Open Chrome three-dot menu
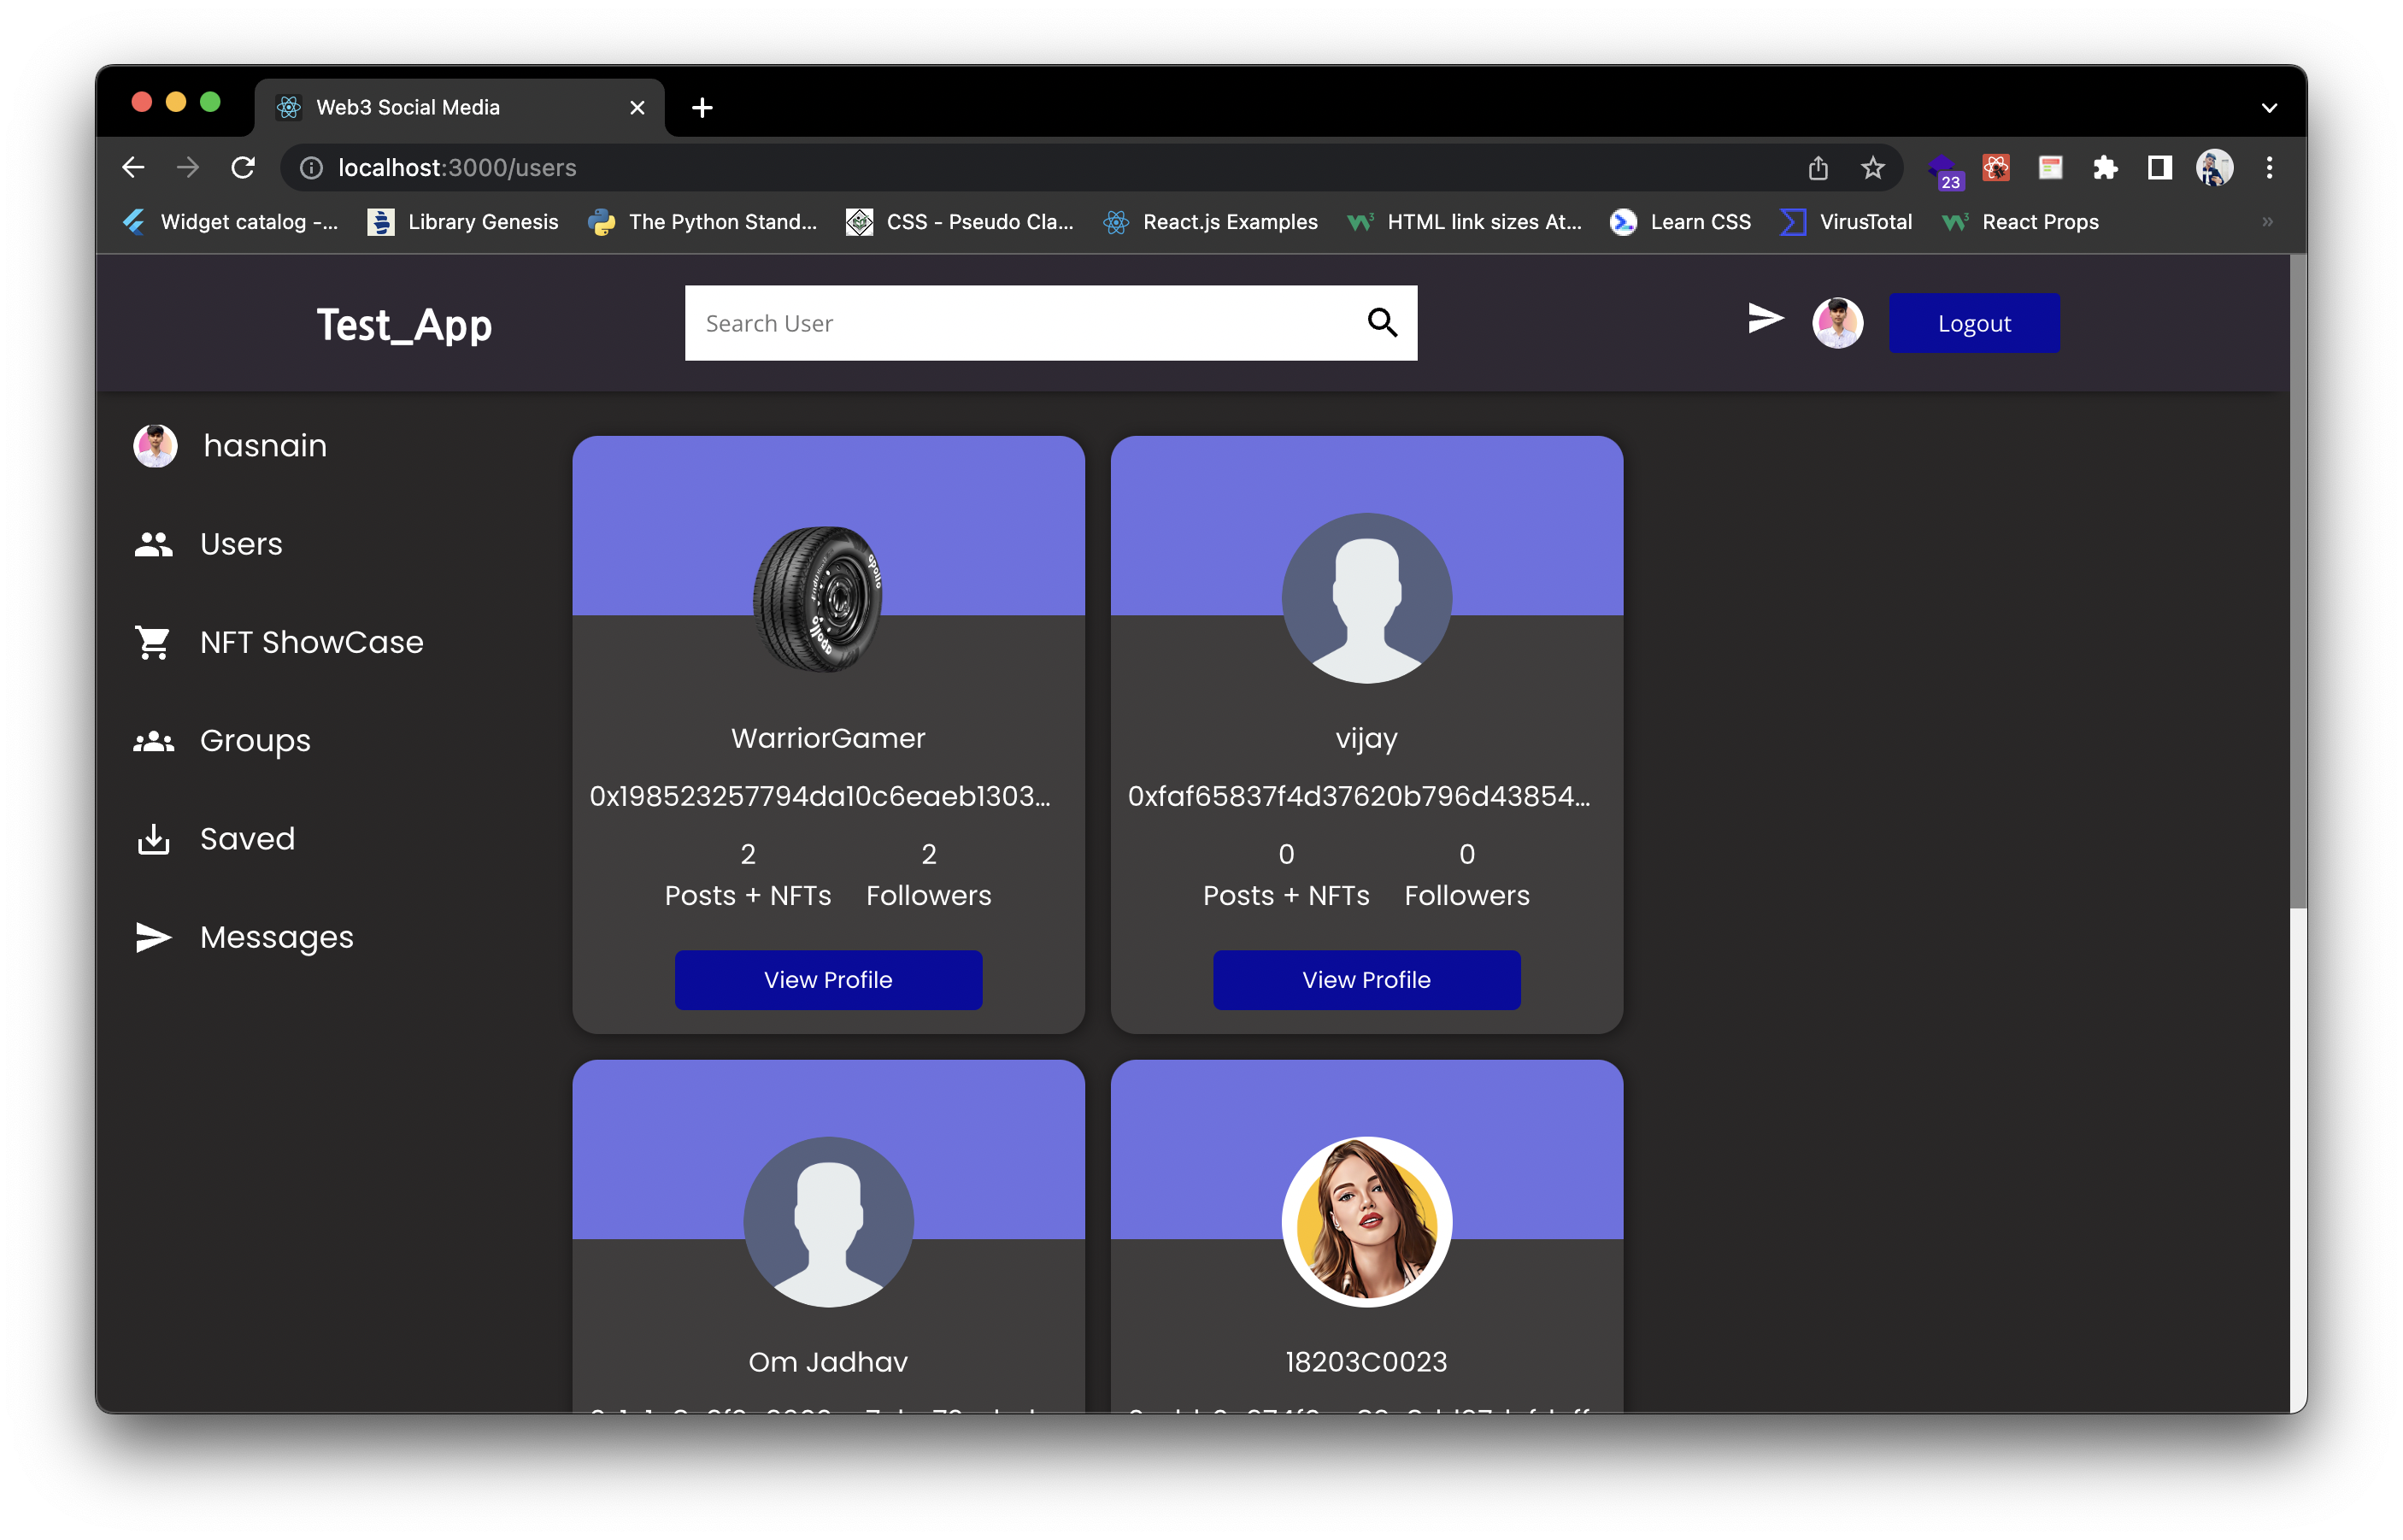The height and width of the screenshot is (1540, 2403). [2269, 168]
